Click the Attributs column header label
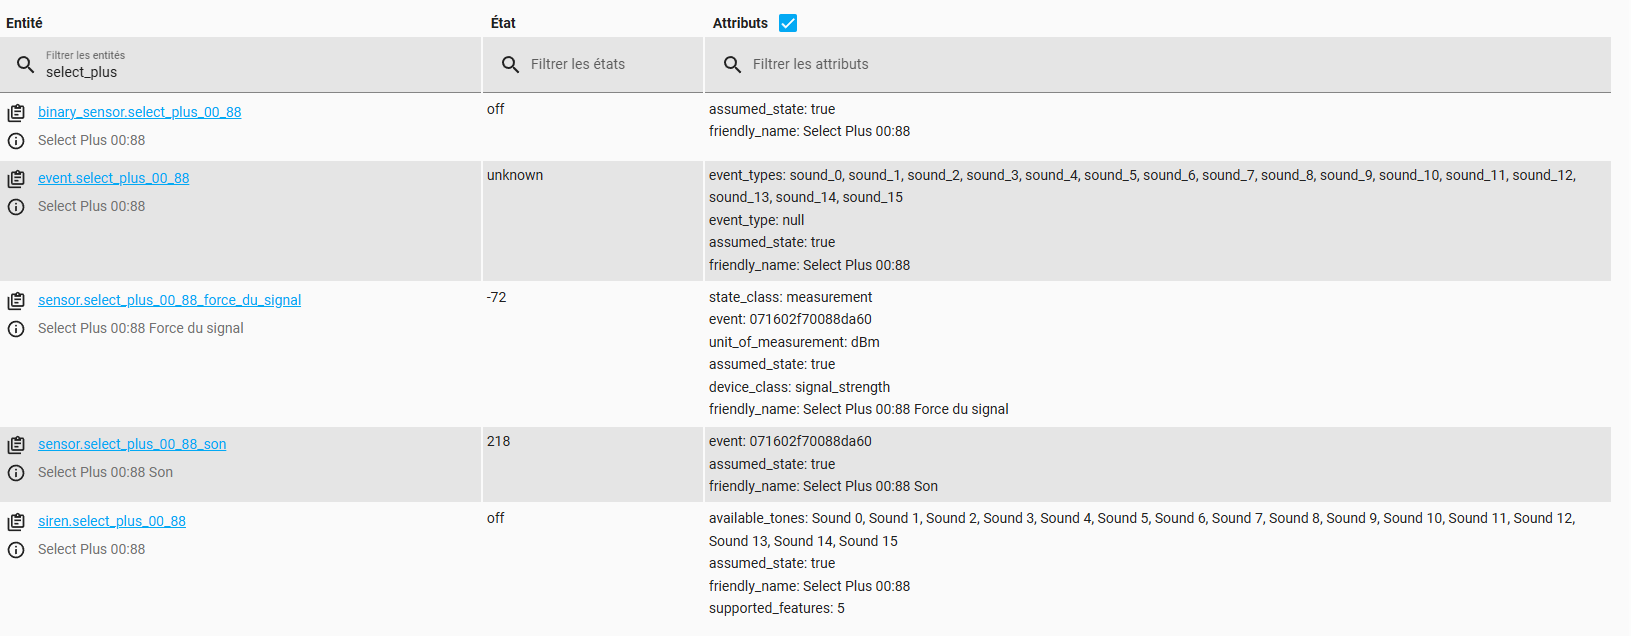Viewport: 1631px width, 636px height. click(740, 23)
